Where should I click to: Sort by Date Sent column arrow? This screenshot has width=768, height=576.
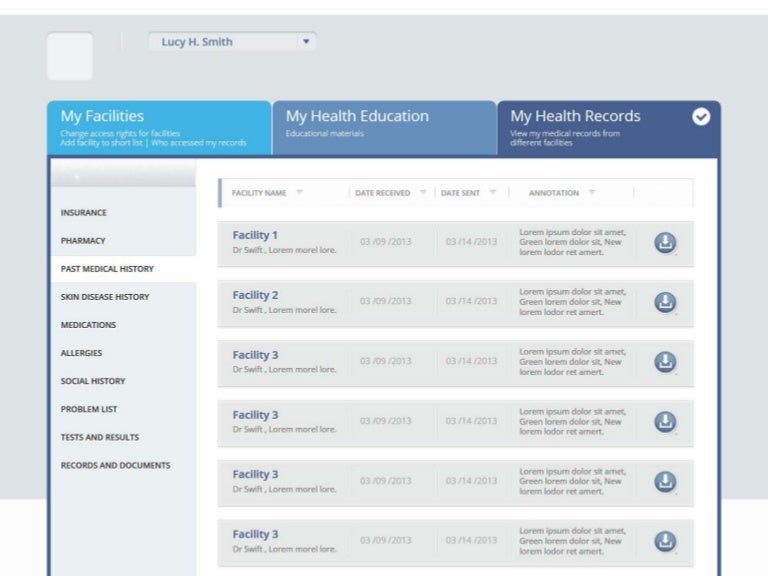(x=493, y=192)
